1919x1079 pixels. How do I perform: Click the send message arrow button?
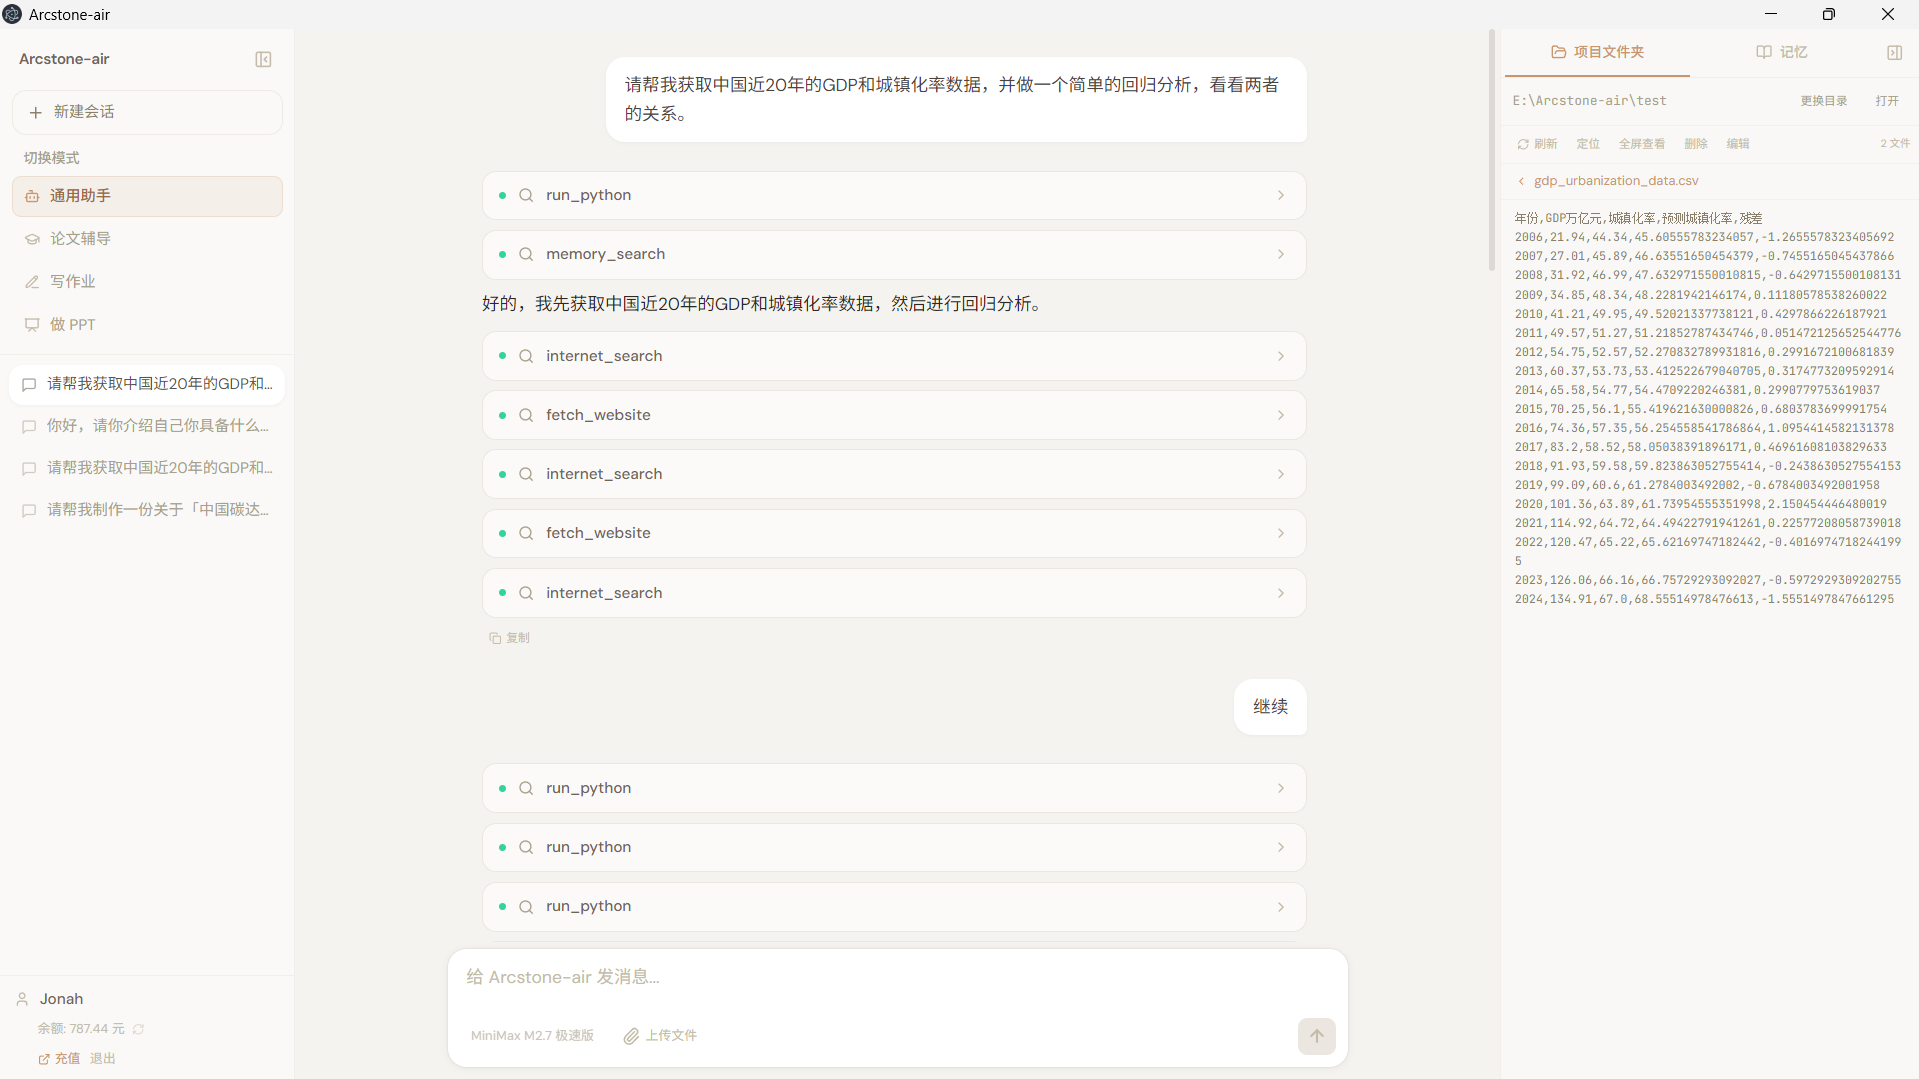[1316, 1036]
